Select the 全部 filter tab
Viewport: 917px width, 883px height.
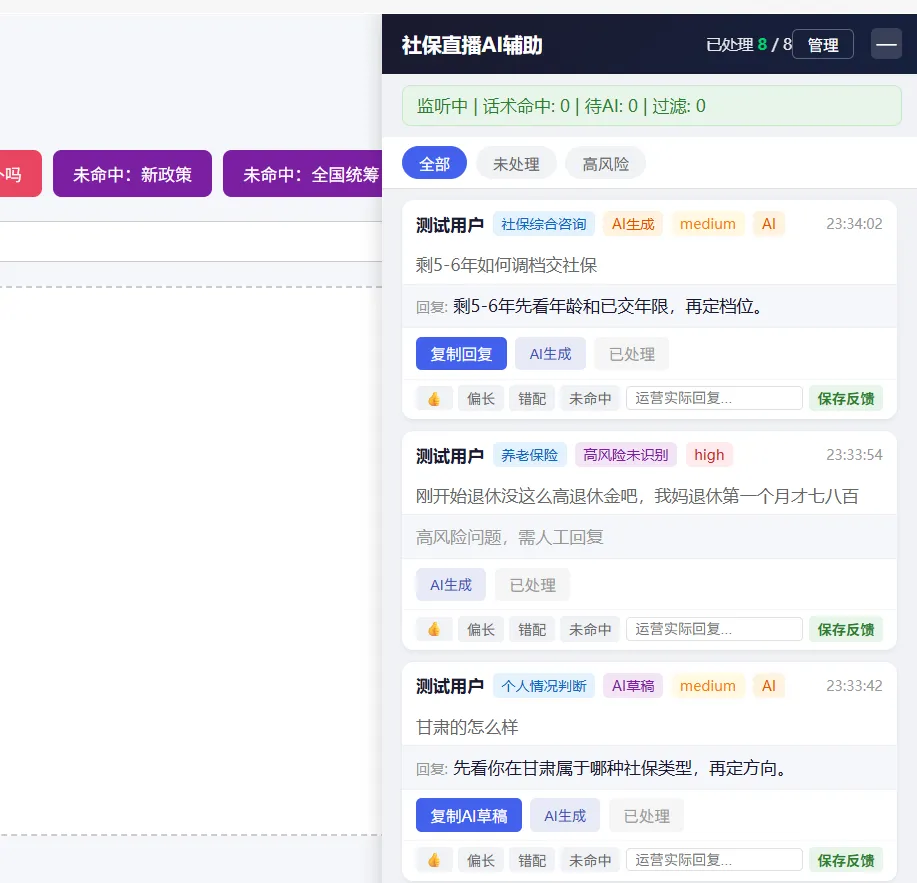(x=434, y=163)
